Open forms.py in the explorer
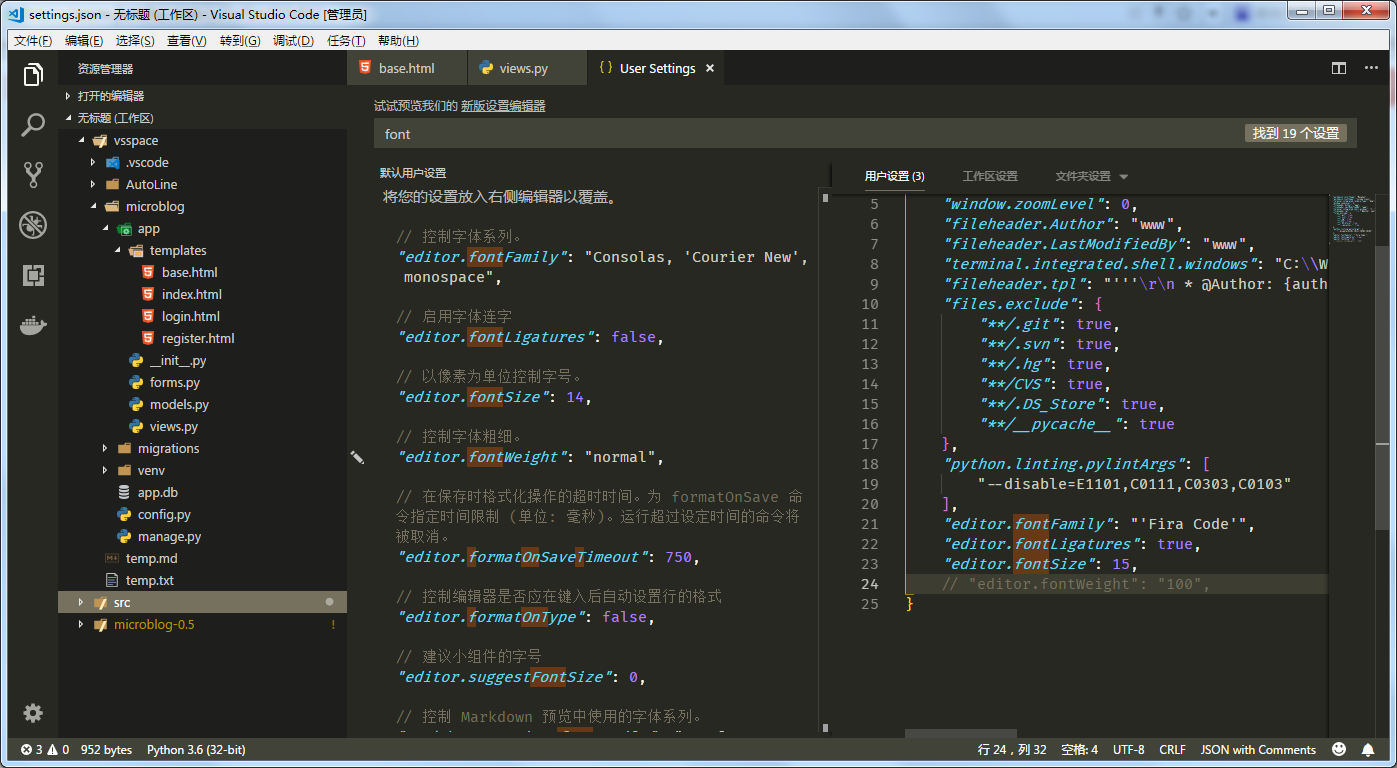This screenshot has width=1397, height=768. (x=175, y=382)
